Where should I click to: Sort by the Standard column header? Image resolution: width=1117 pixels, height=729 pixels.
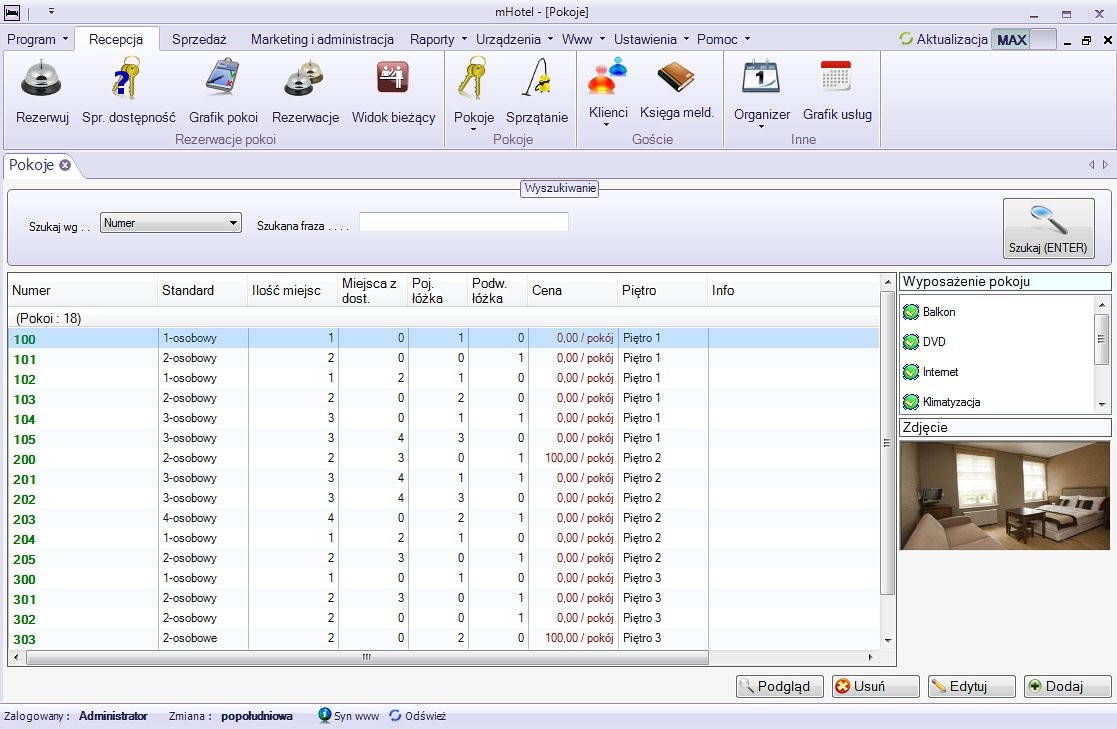click(x=203, y=290)
